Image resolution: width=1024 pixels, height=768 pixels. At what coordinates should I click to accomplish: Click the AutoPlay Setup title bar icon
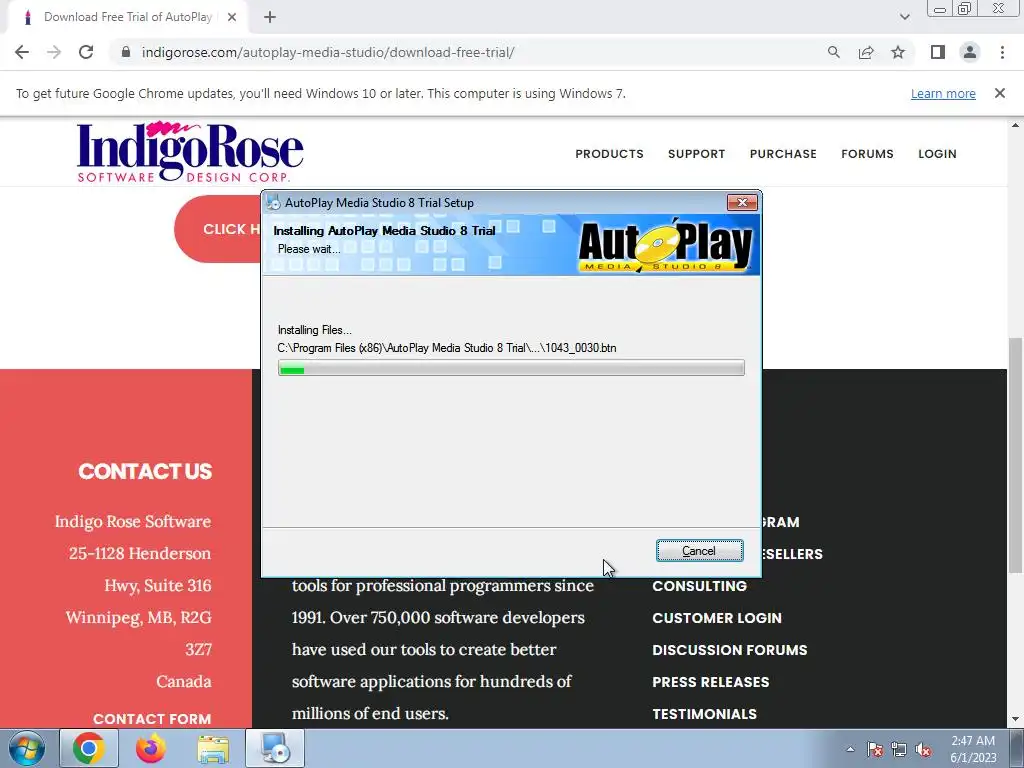pos(274,202)
